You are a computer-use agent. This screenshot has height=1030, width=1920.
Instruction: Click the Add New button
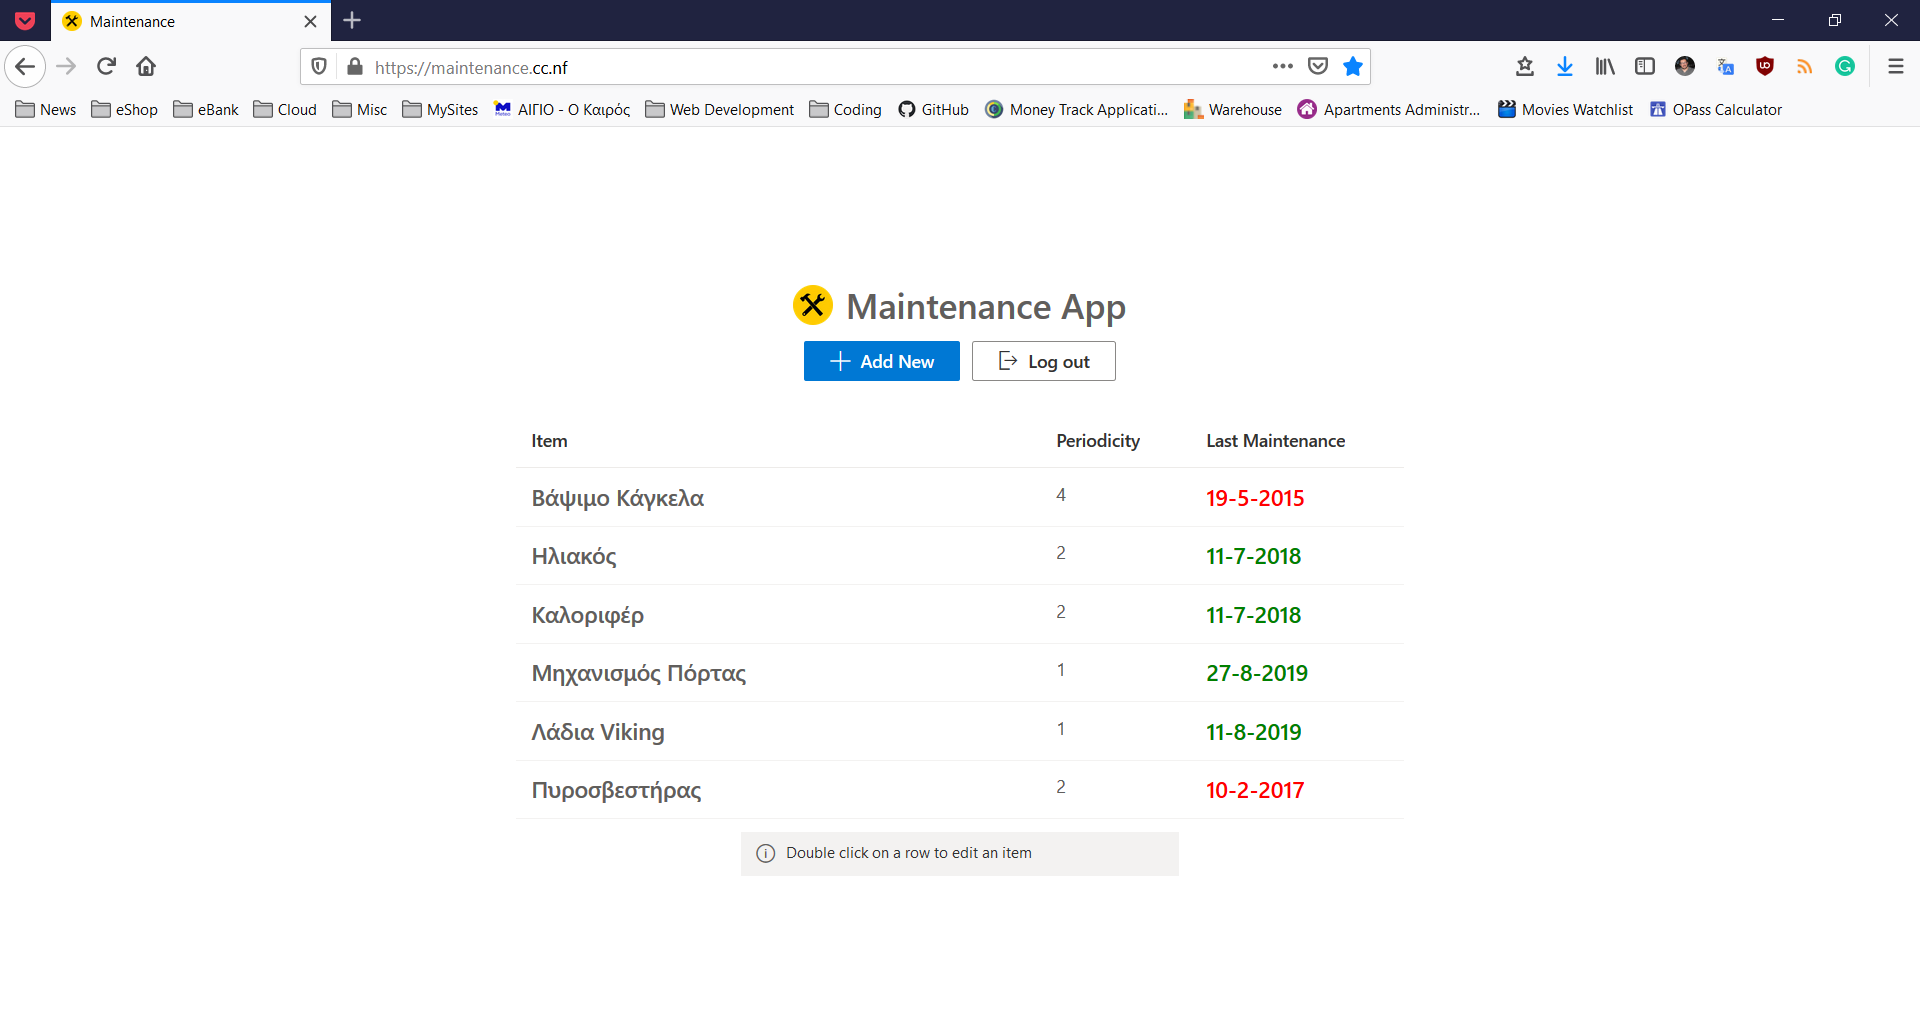(x=881, y=361)
